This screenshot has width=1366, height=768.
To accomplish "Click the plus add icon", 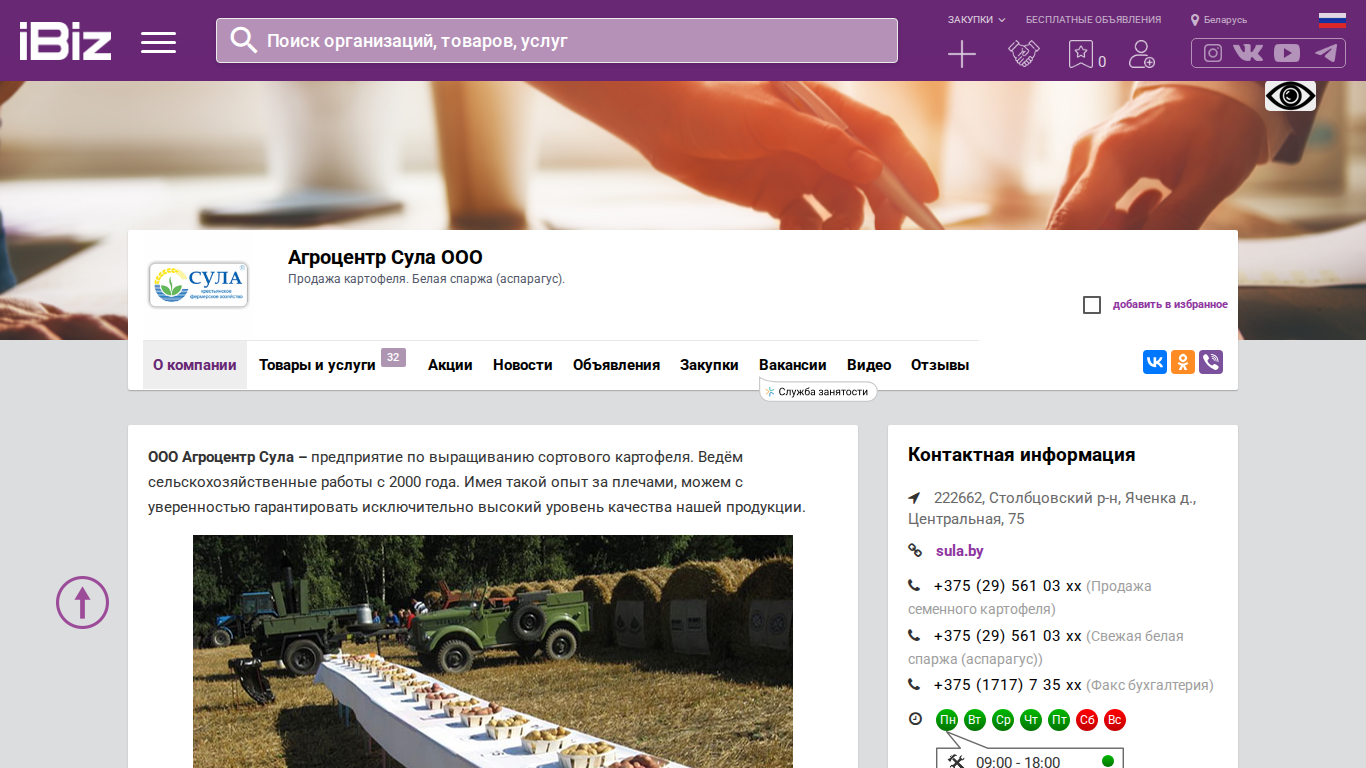I will point(961,54).
